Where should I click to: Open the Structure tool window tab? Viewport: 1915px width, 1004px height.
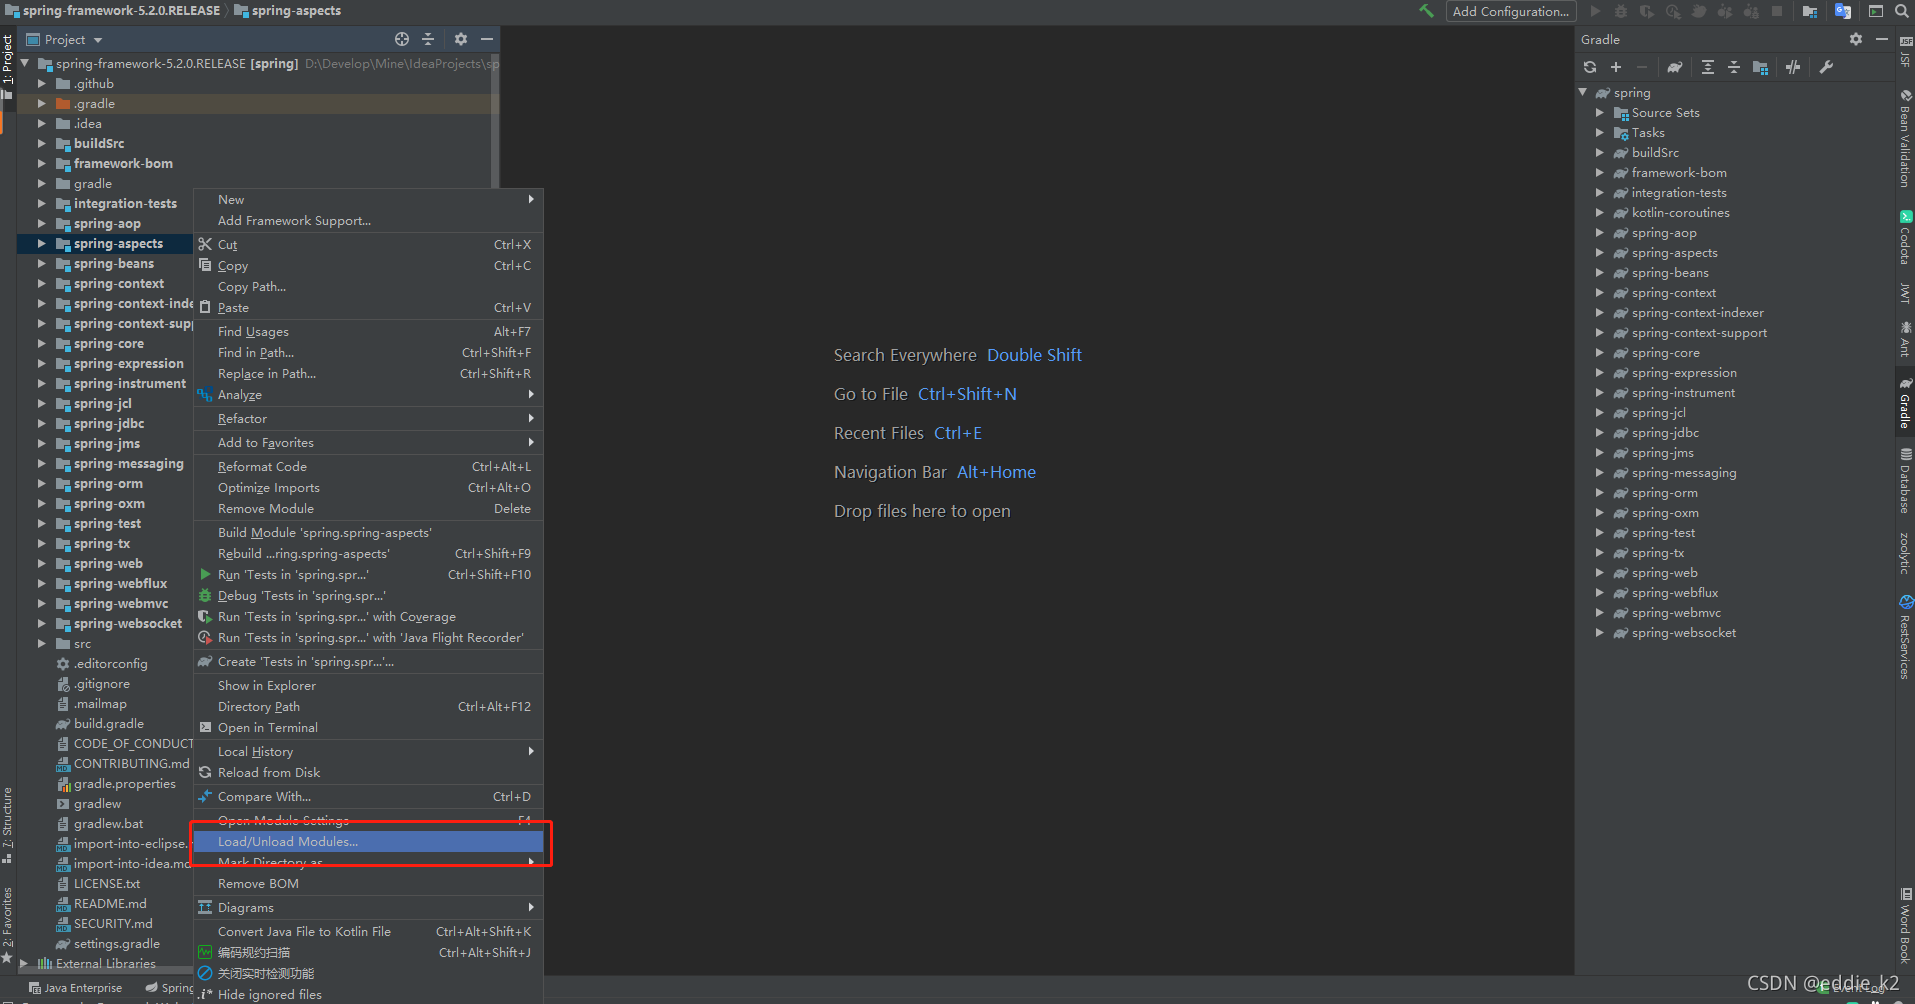[8, 825]
